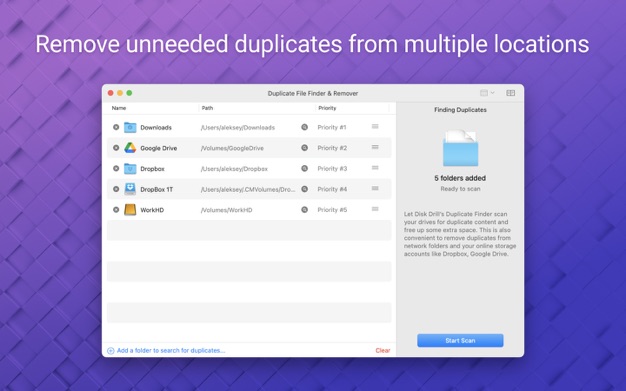Sort by the Path column header

[x=207, y=108]
